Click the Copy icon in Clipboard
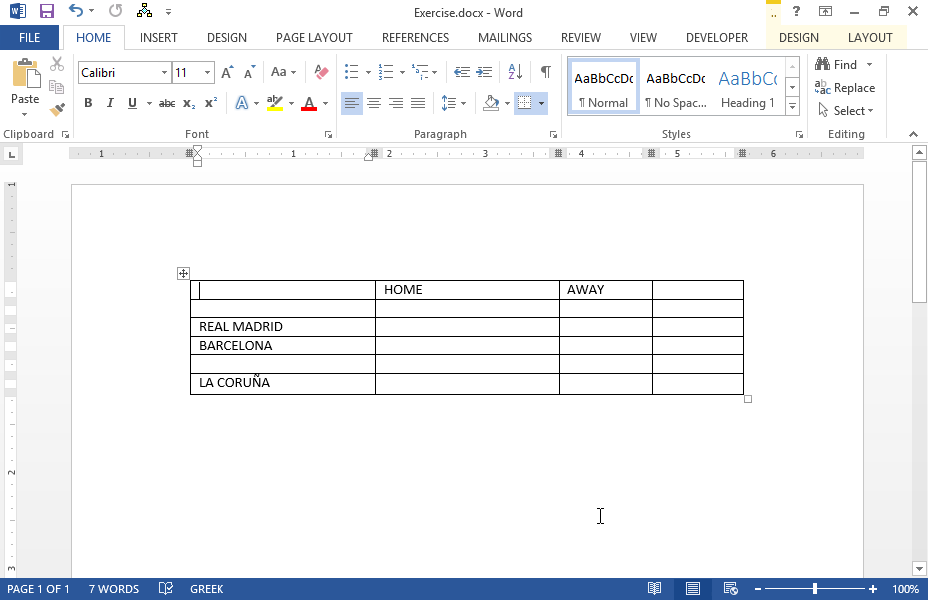The width and height of the screenshot is (928, 600). tap(57, 87)
